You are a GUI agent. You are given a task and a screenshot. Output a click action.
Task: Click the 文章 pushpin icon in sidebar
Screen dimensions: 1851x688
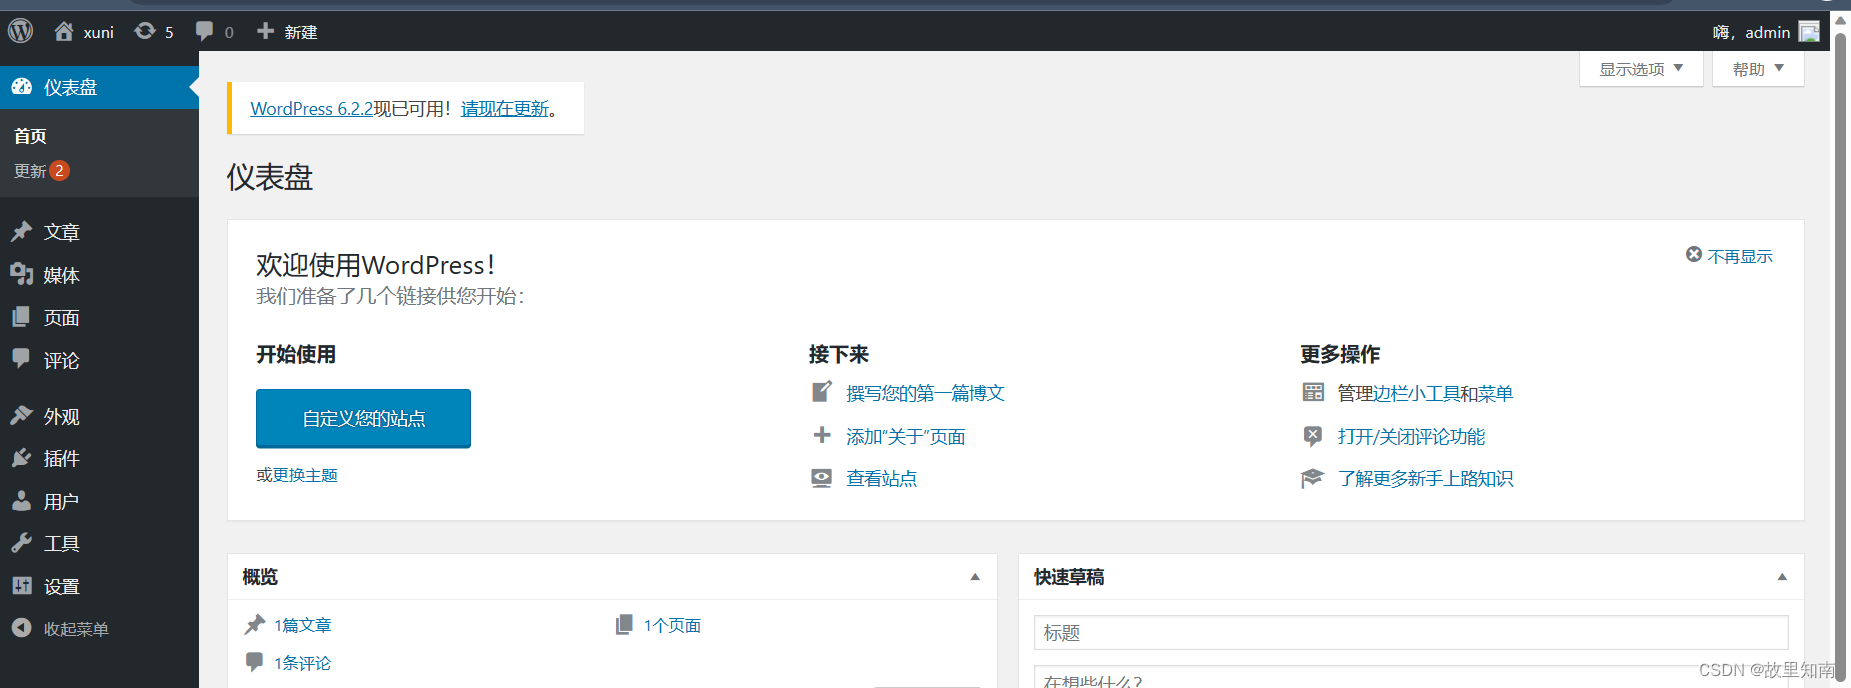tap(22, 231)
